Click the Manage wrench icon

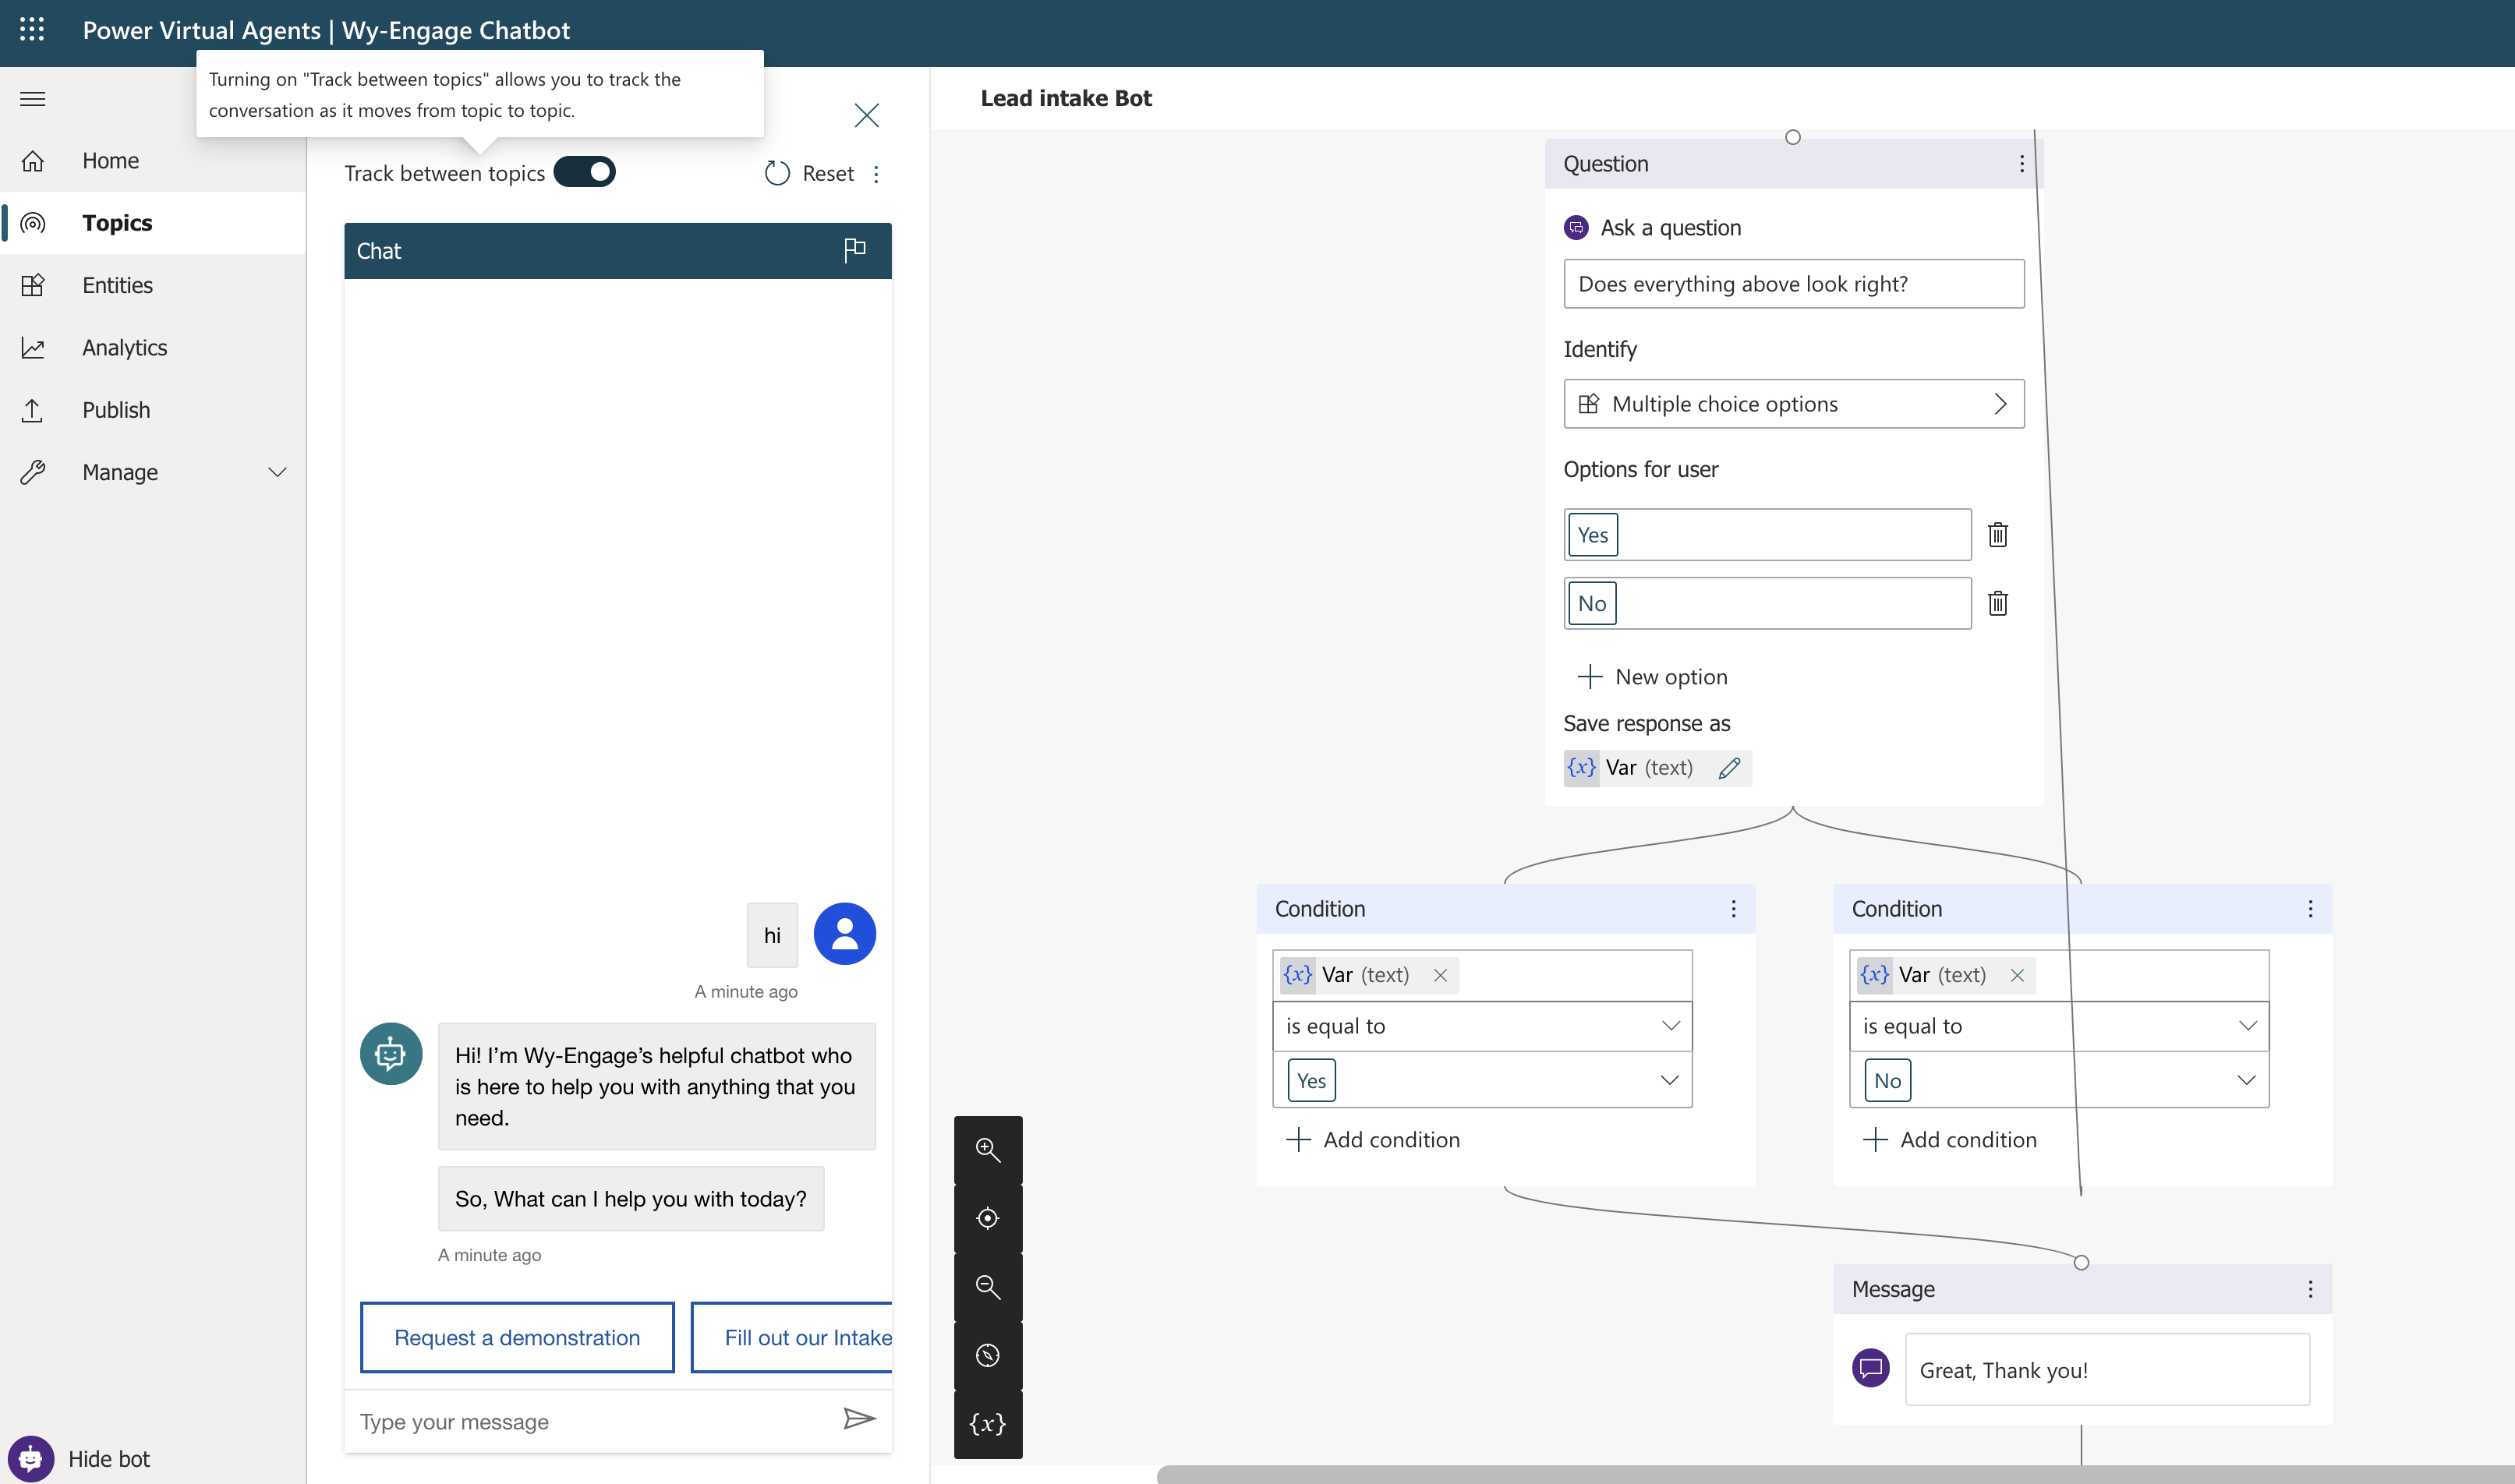(x=32, y=472)
